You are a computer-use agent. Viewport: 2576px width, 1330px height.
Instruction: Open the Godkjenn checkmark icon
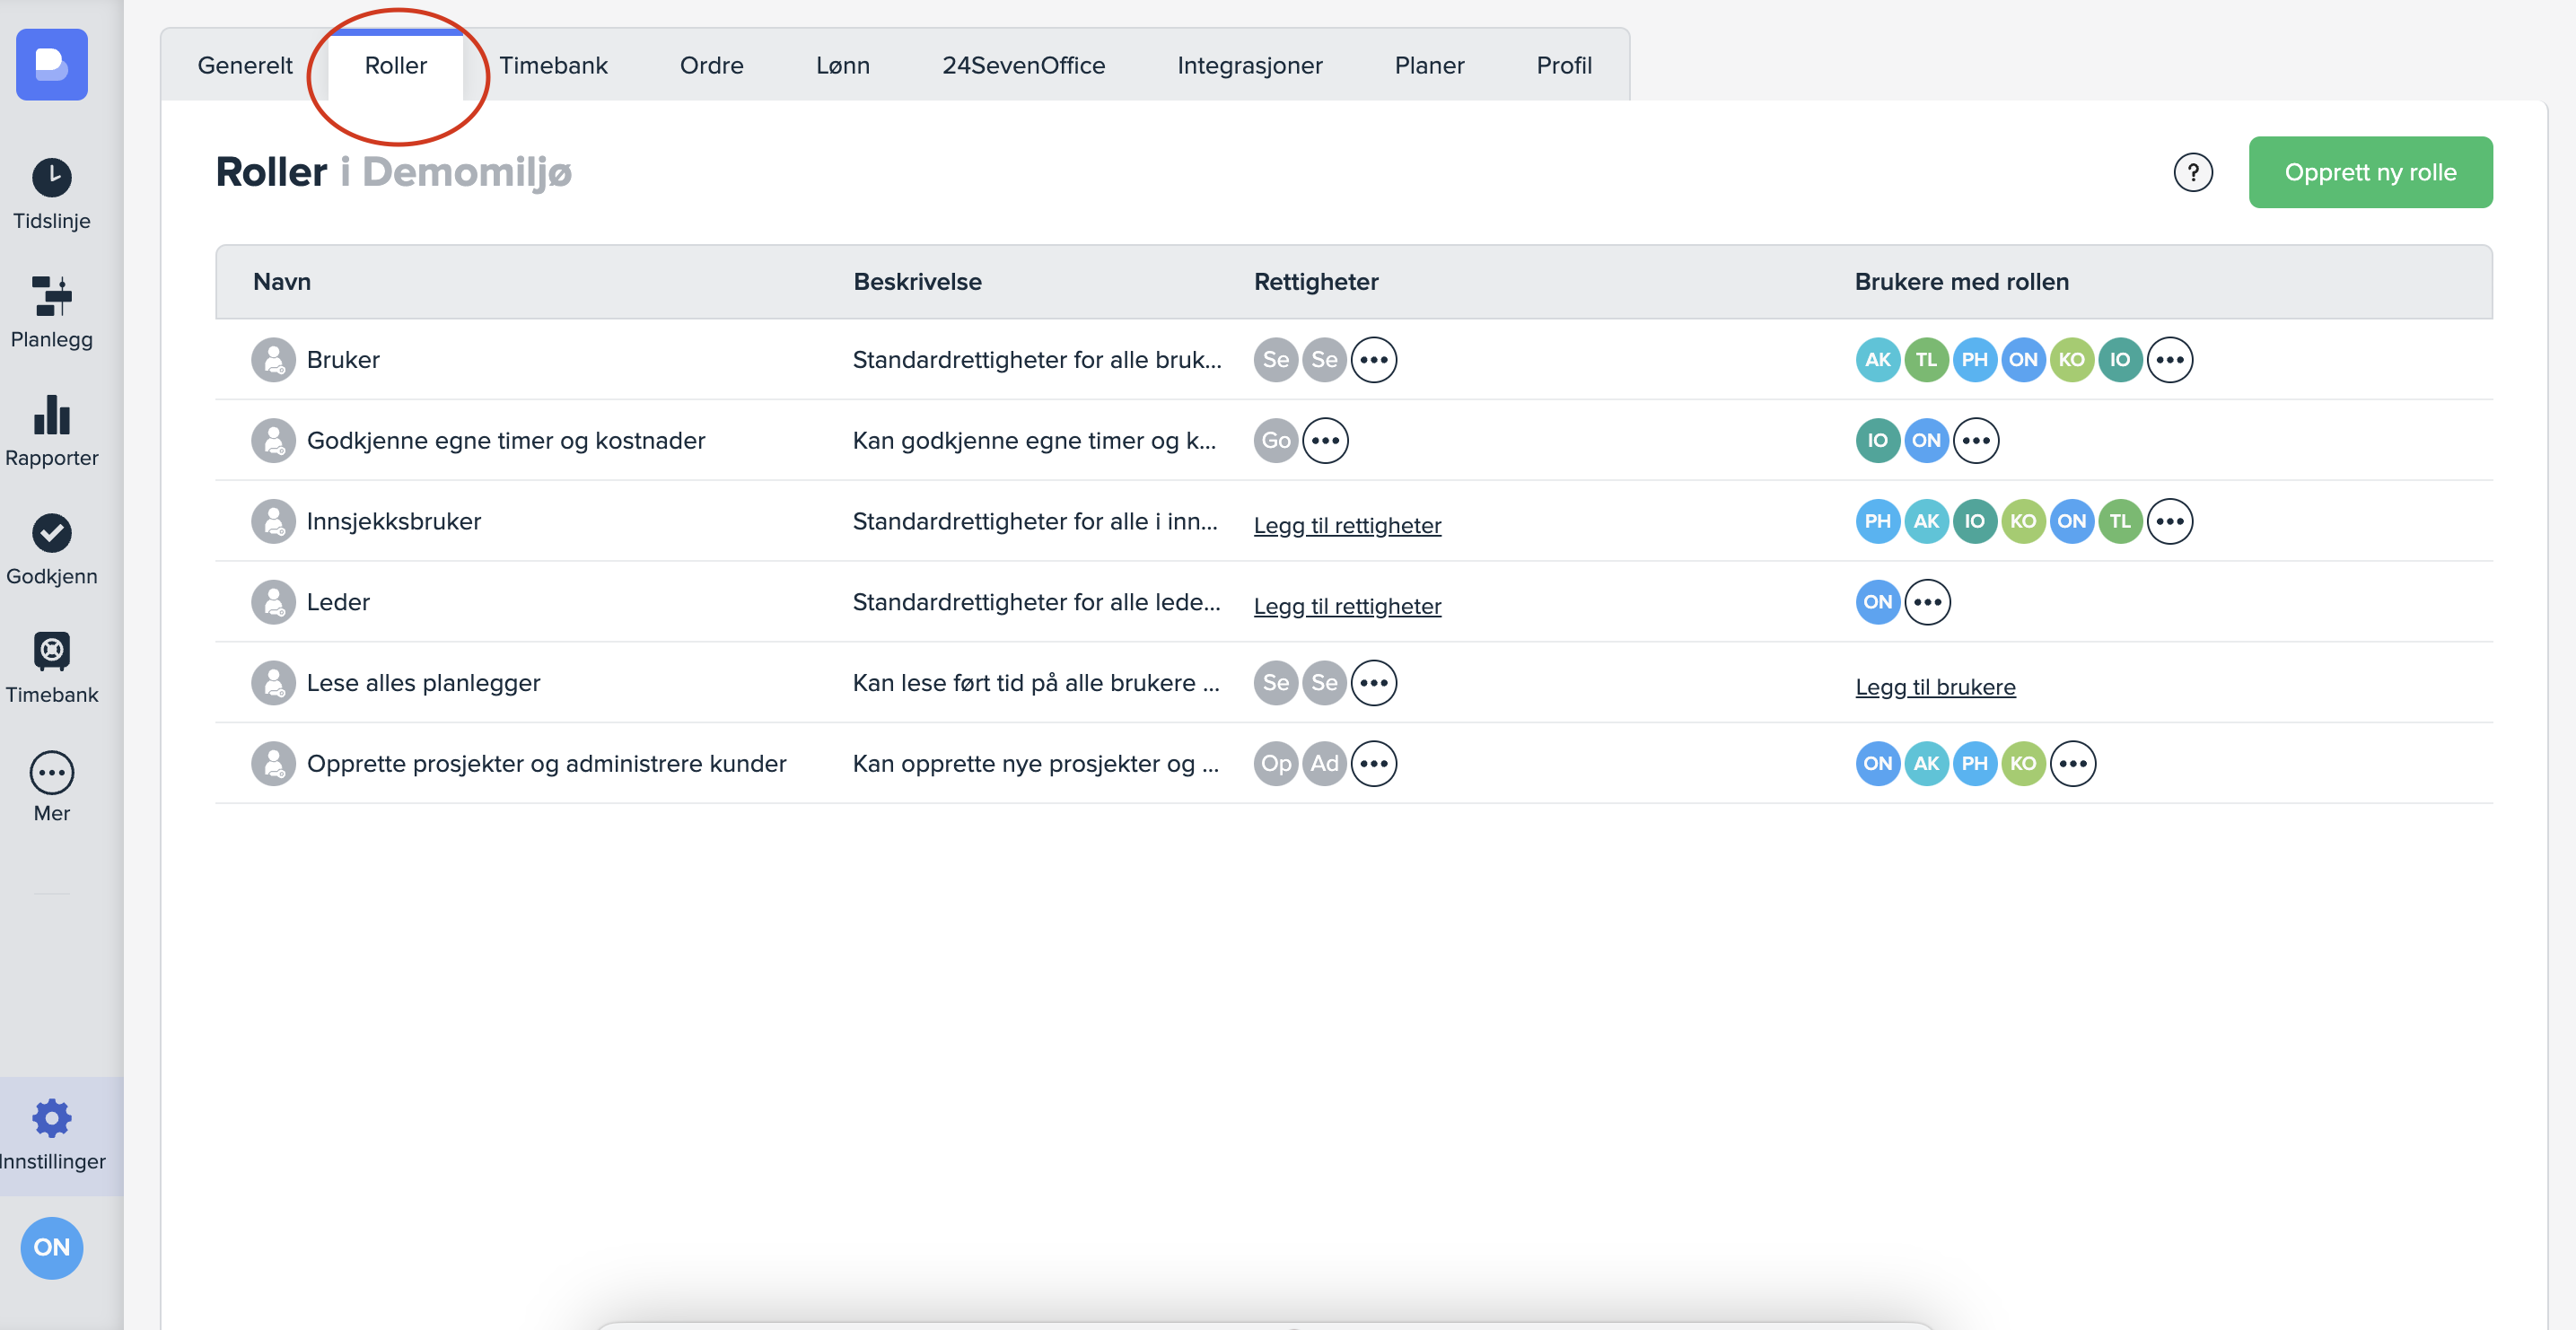pos(51,533)
